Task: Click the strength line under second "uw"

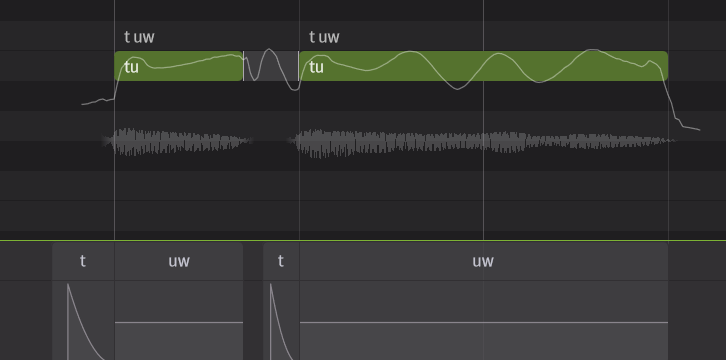Action: (x=483, y=322)
